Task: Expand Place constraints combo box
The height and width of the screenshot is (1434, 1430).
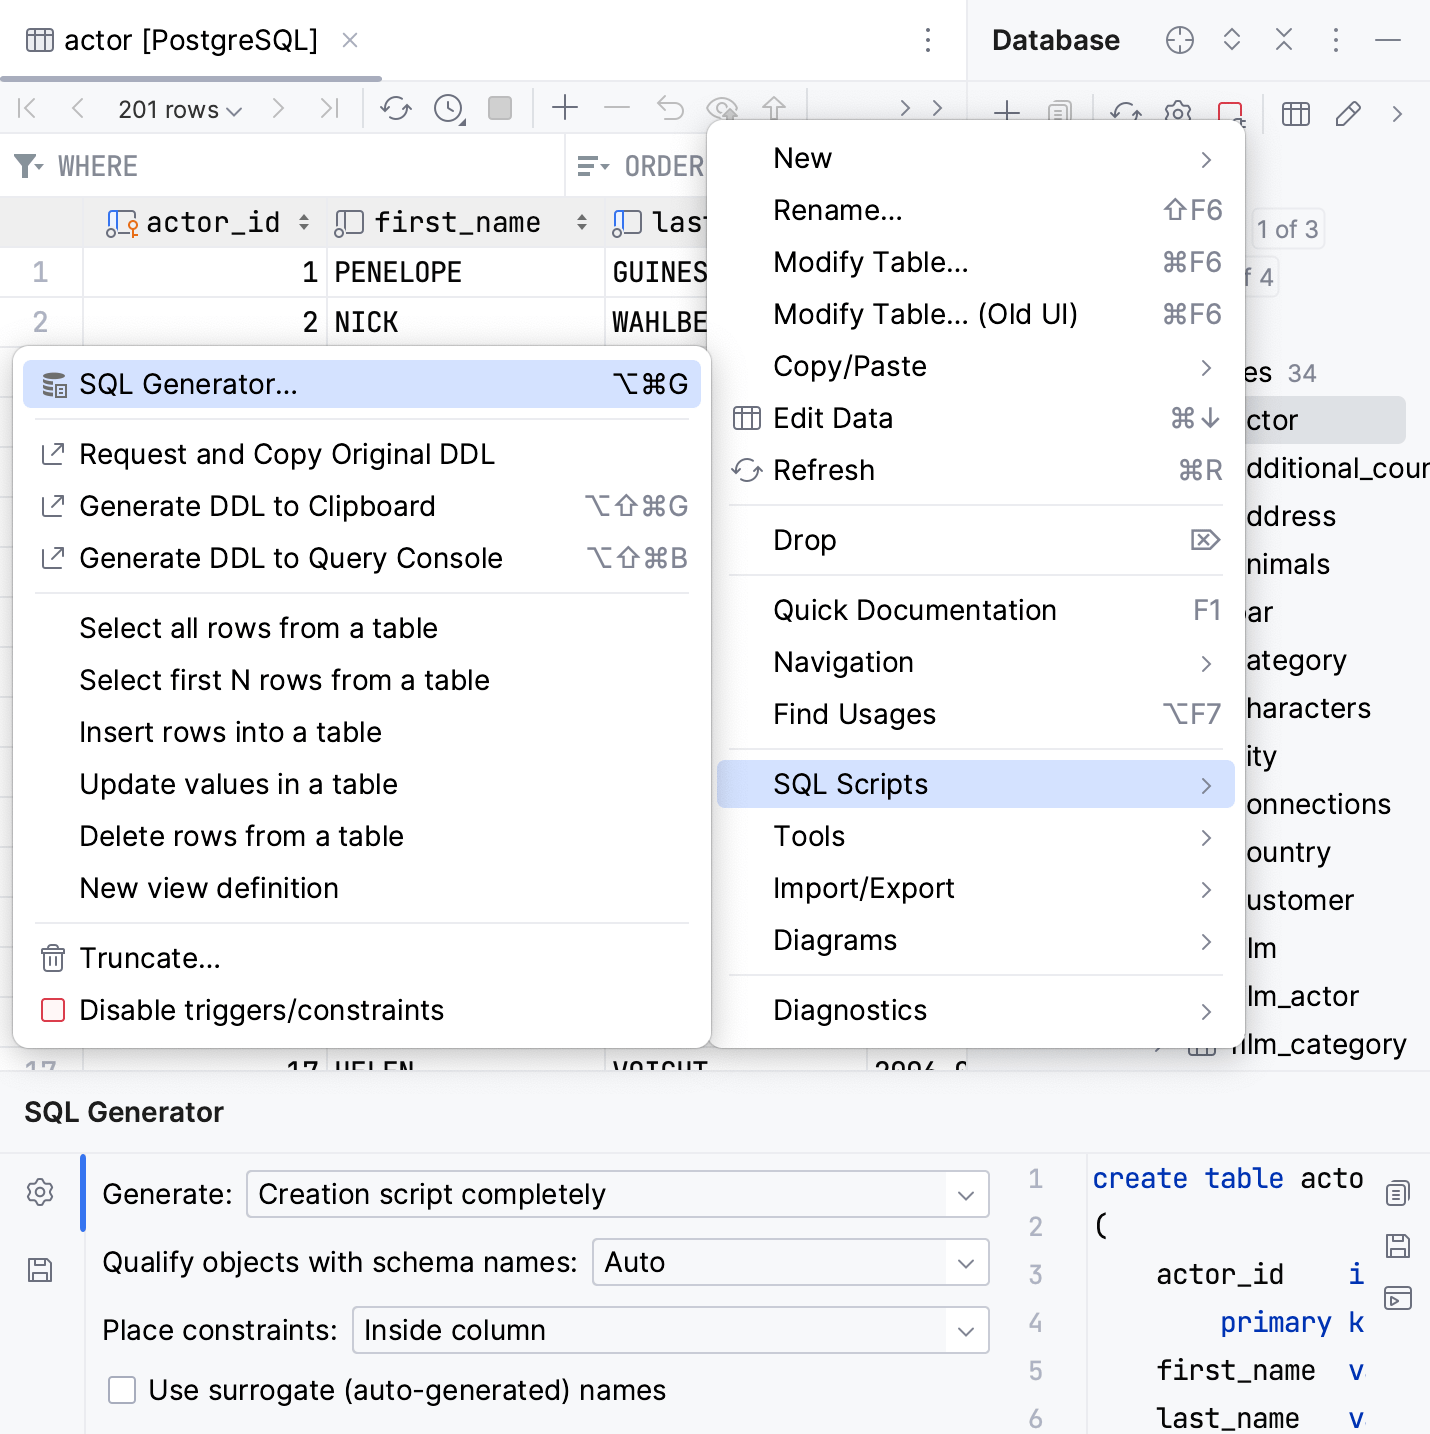Action: click(670, 1330)
